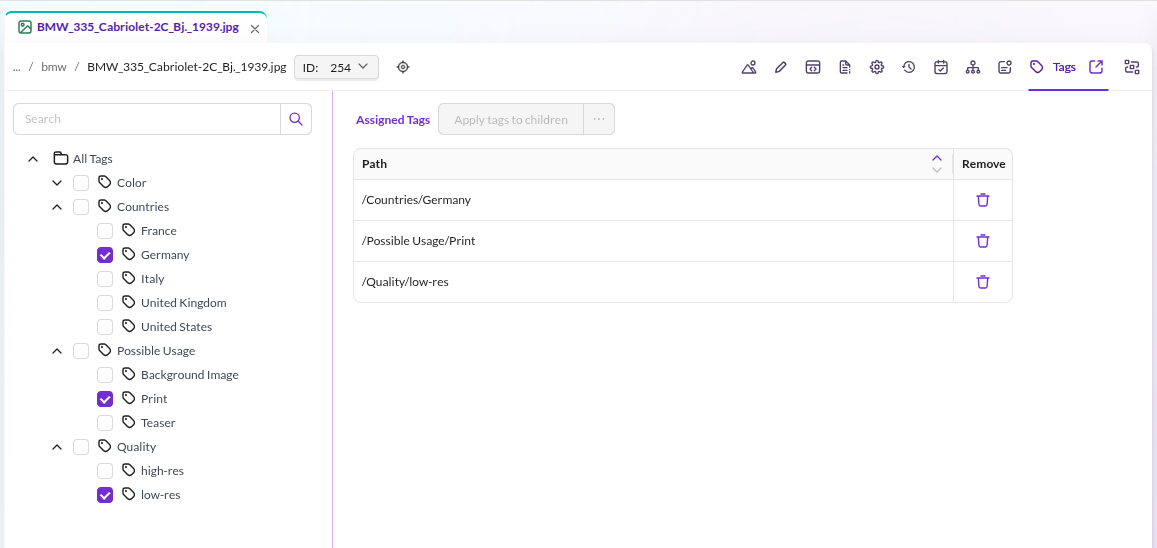
Task: Select the Italy tag label
Action: coord(152,279)
